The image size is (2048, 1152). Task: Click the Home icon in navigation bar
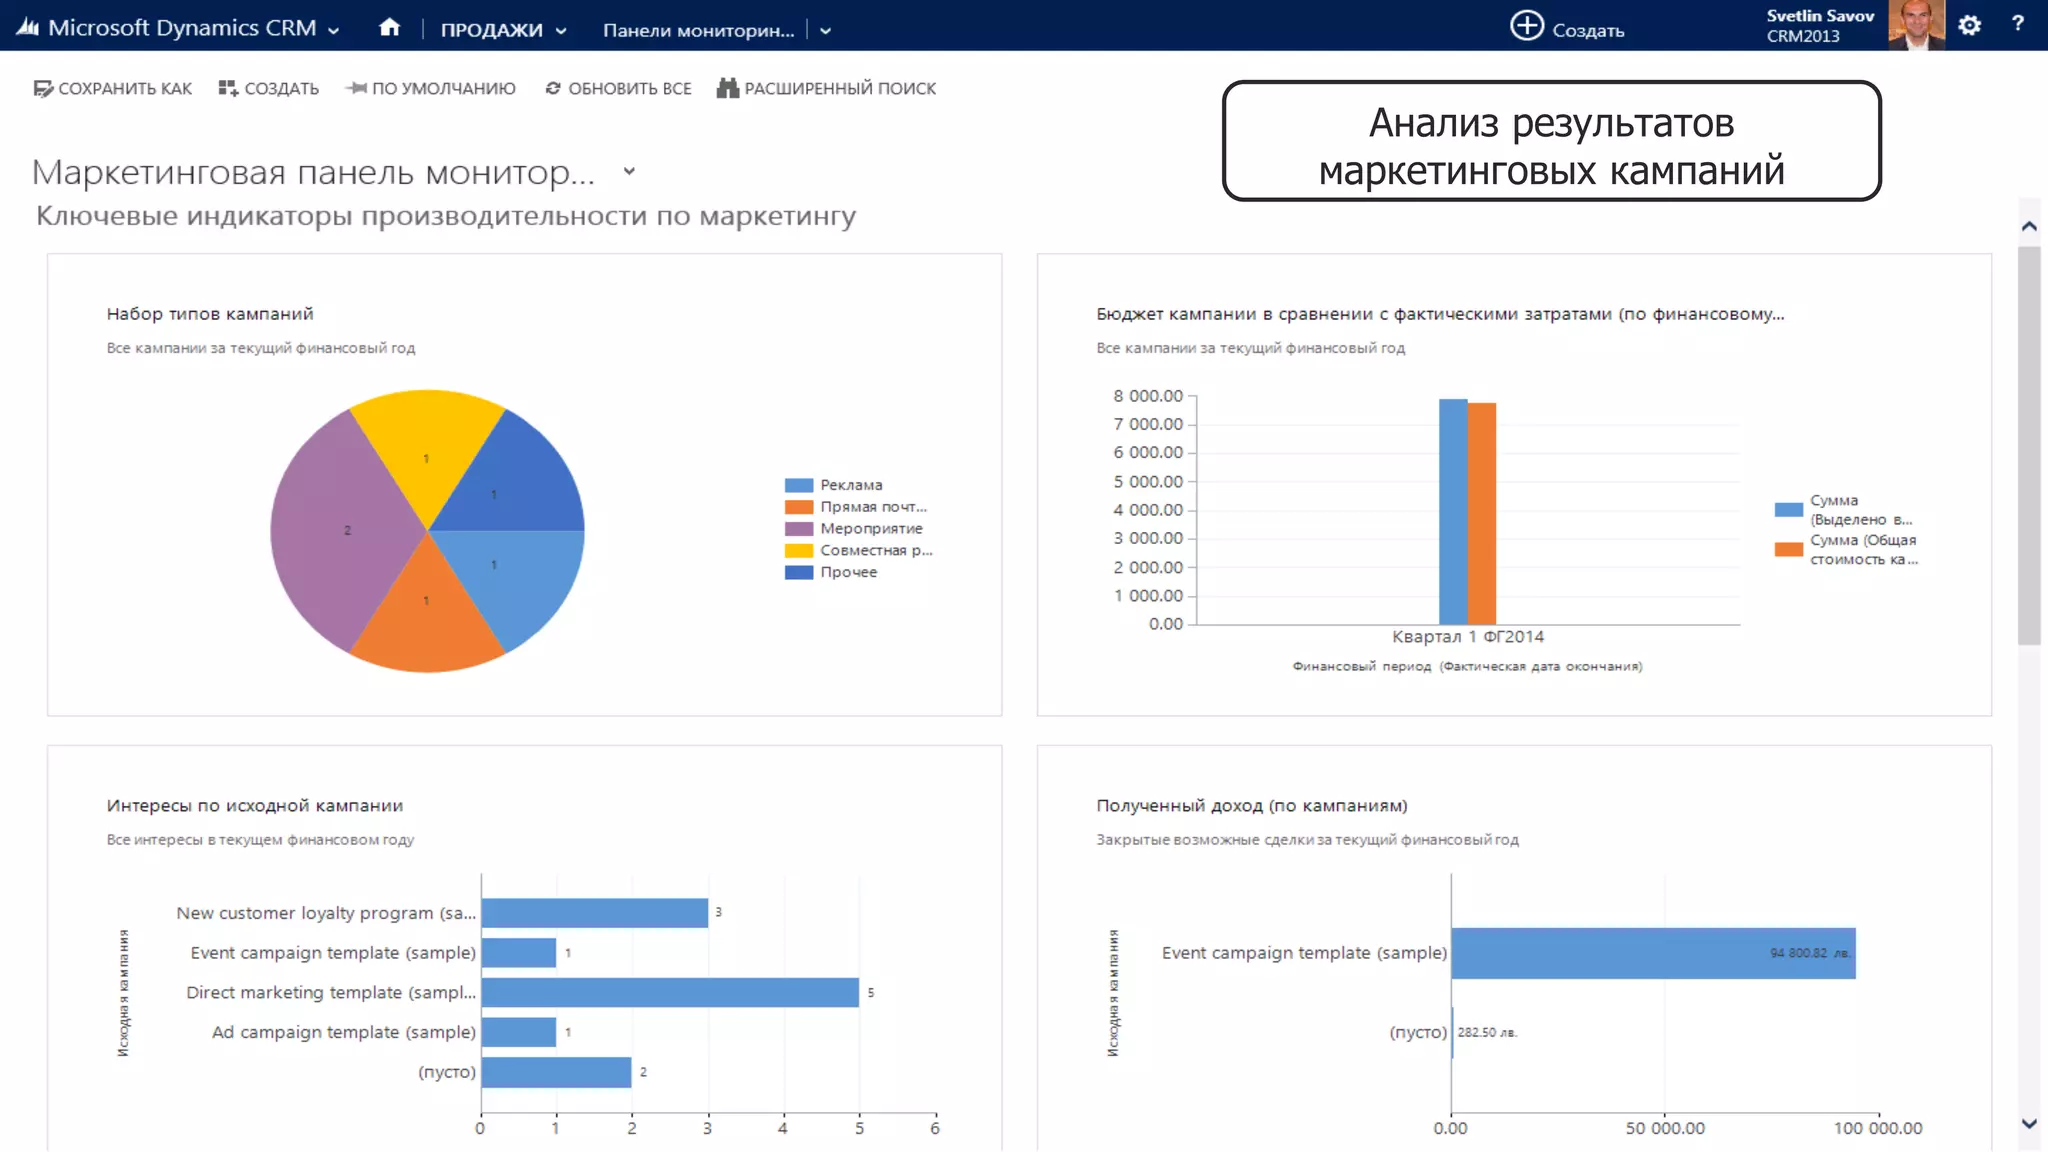coord(389,28)
